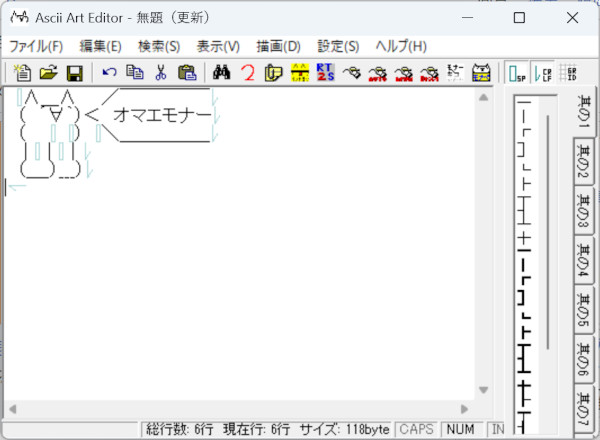Create a new document with the toolbar icon
The image size is (600, 440).
22,72
